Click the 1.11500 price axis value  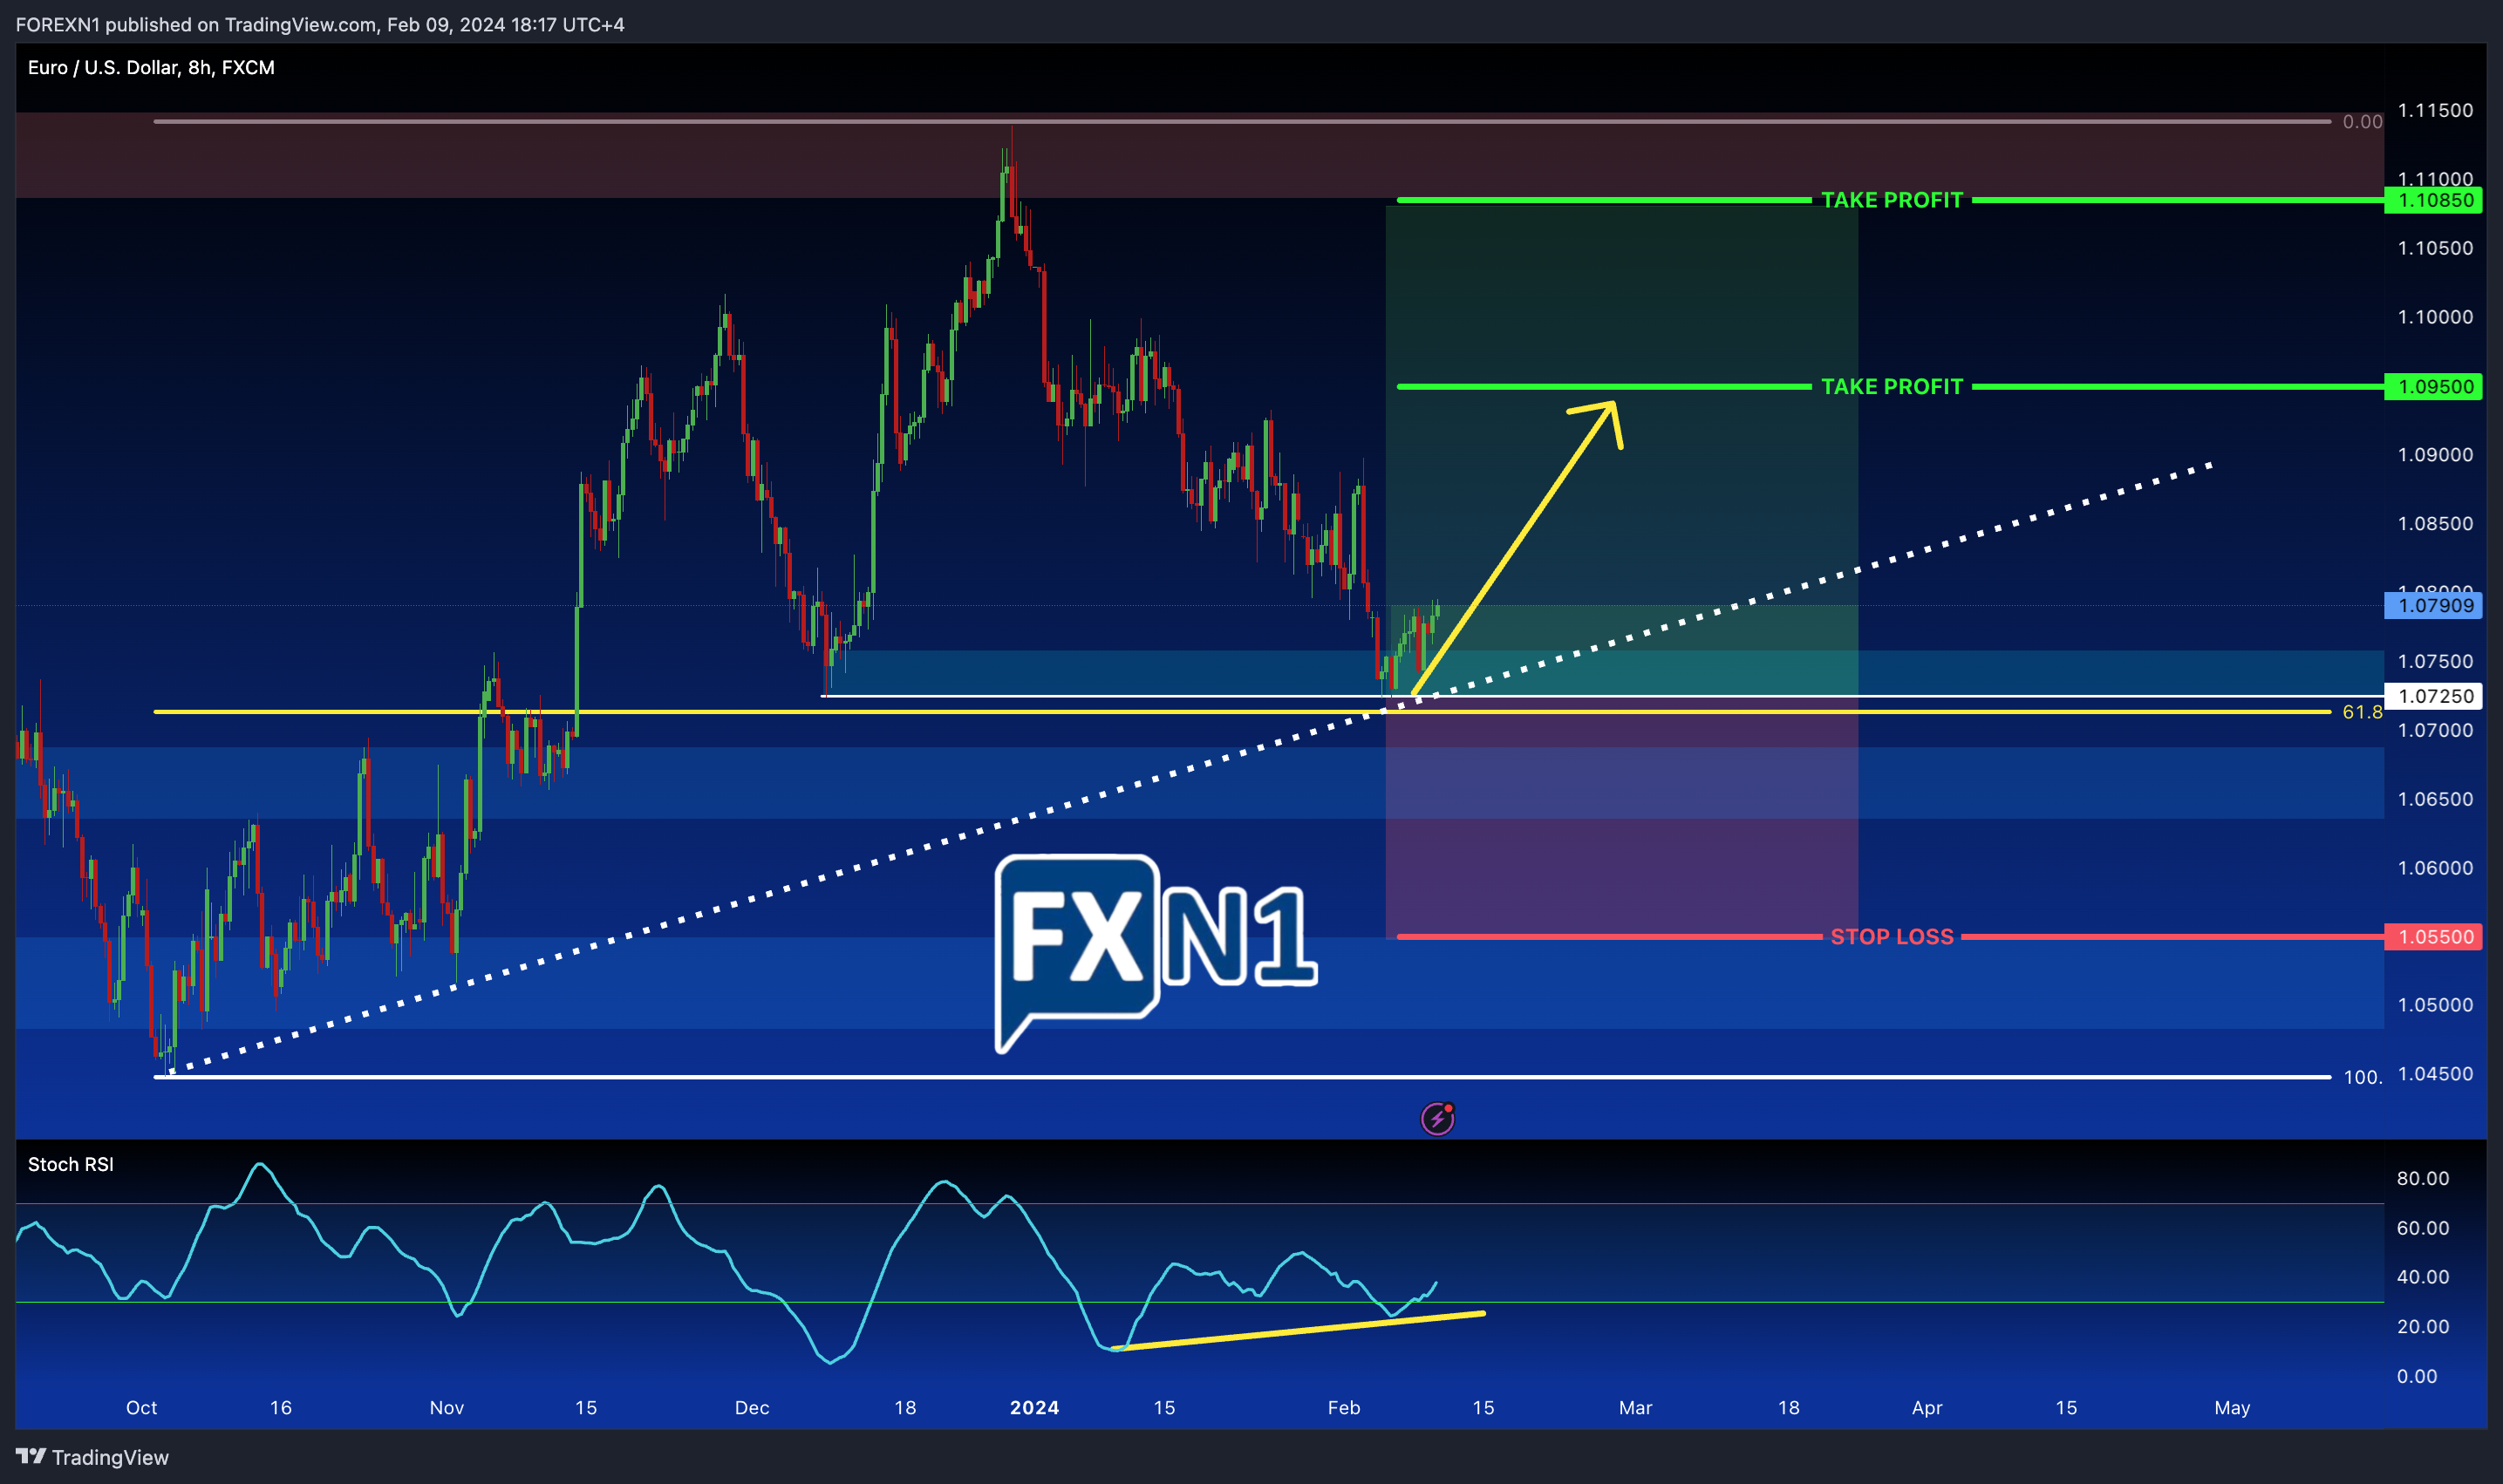[2435, 110]
